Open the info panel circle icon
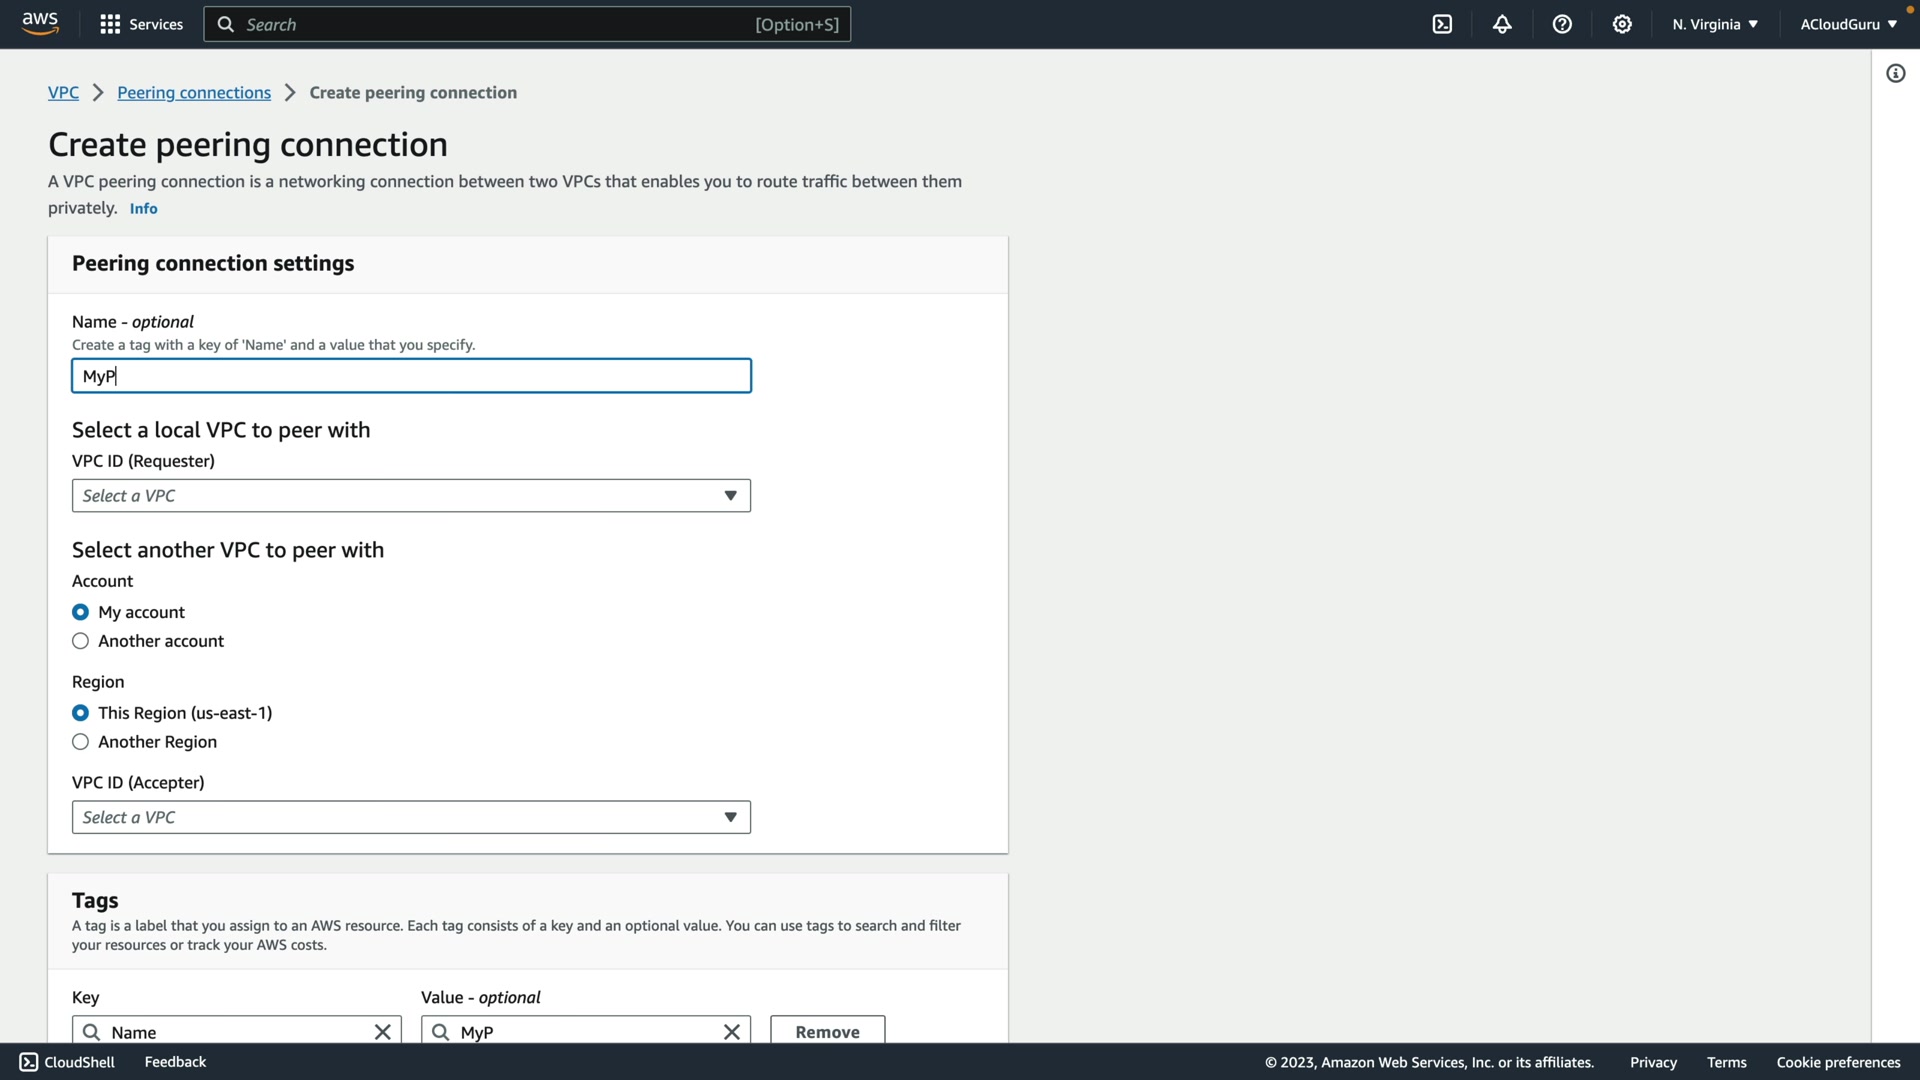The width and height of the screenshot is (1920, 1080). 1895,73
